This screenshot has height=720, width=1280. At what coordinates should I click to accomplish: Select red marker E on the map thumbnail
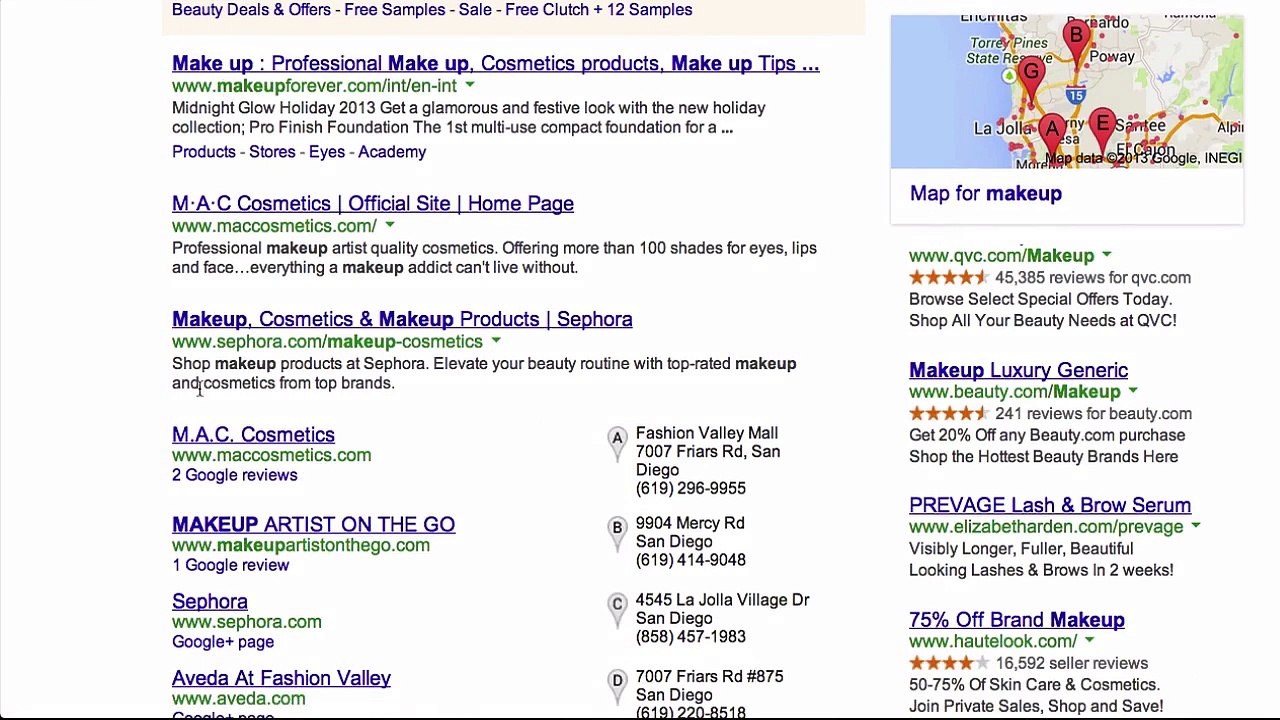[x=1102, y=128]
